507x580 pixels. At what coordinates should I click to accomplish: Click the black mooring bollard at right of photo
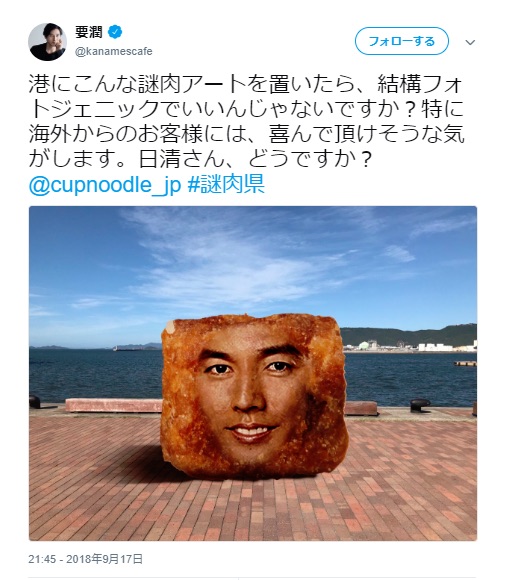pyautogui.click(x=420, y=405)
